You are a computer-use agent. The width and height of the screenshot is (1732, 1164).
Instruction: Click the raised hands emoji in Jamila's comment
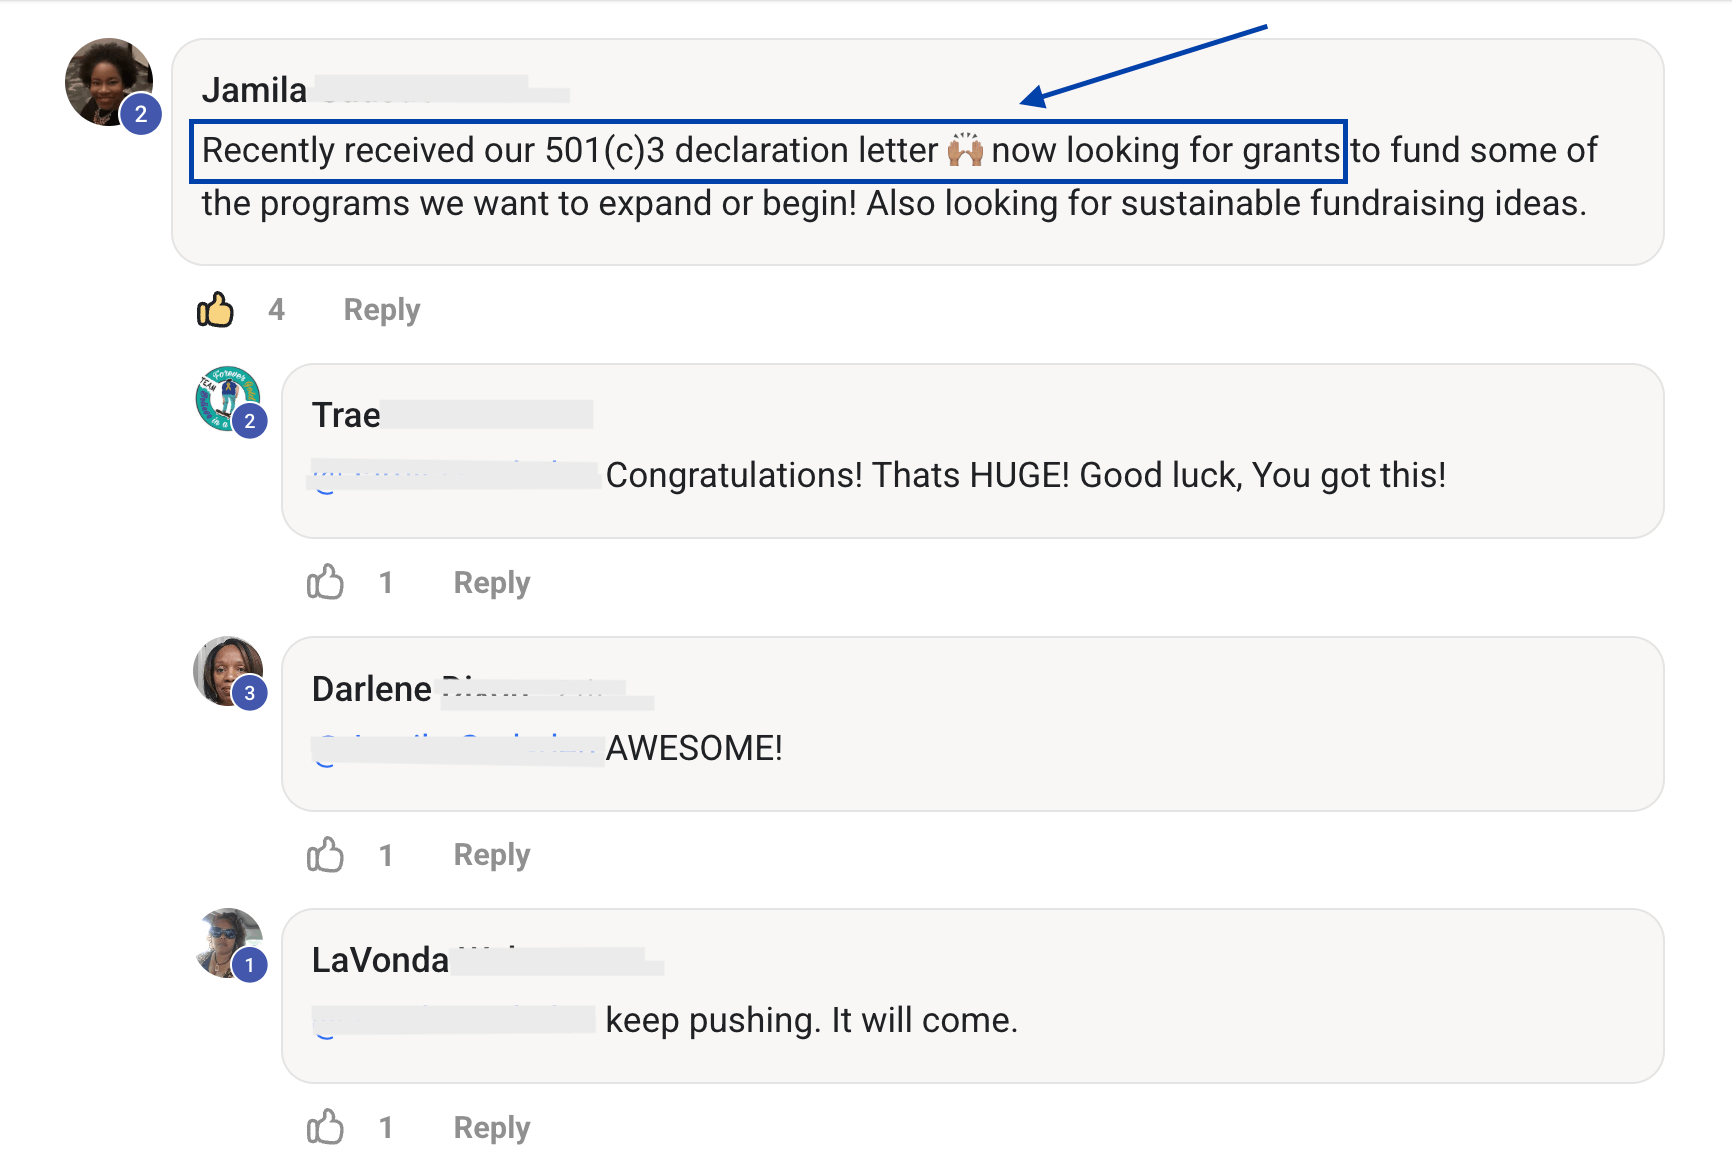coord(965,150)
